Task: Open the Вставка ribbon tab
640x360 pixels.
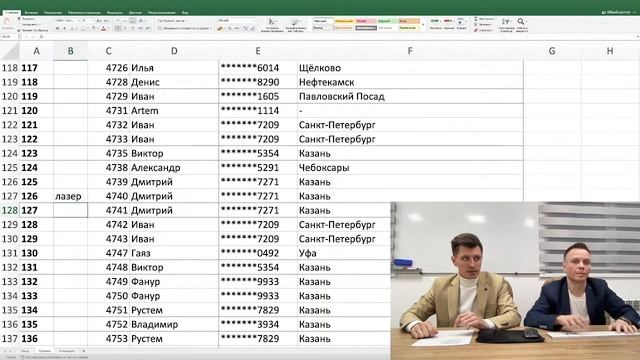Action: click(31, 13)
